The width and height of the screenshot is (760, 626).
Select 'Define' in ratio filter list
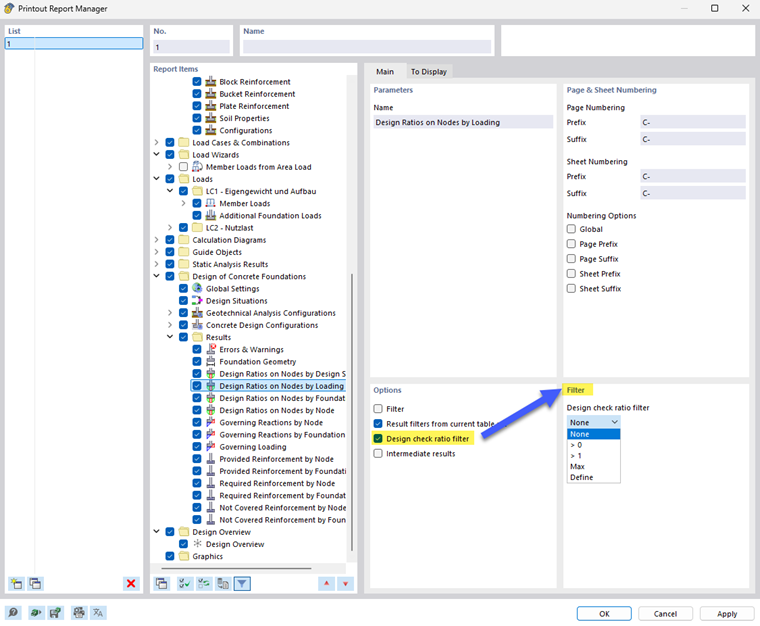coord(593,477)
